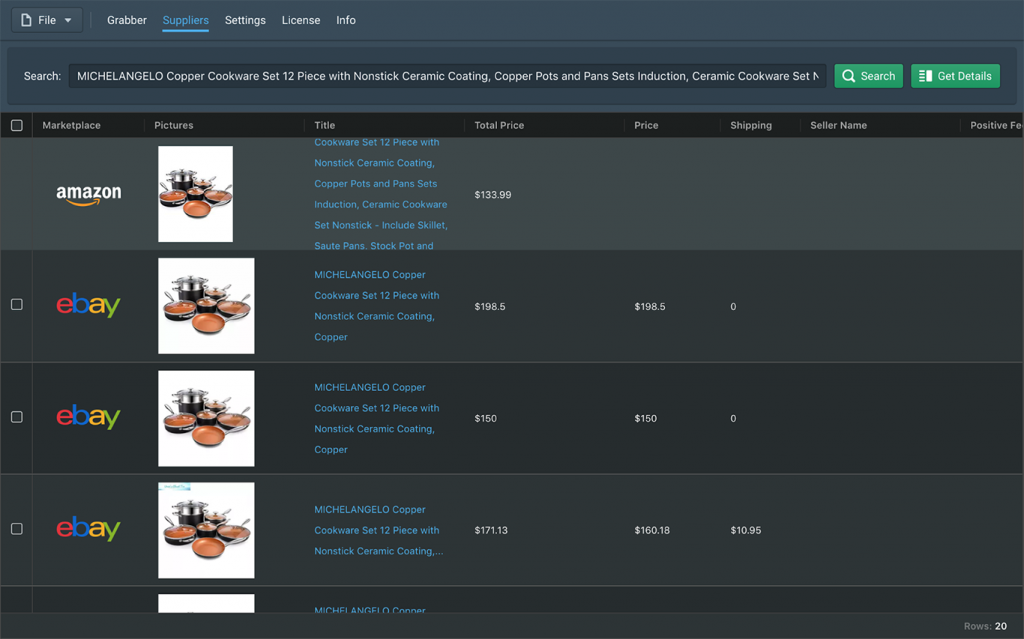1024x639 pixels.
Task: Expand the File dropdown arrow
Action: [x=68, y=20]
